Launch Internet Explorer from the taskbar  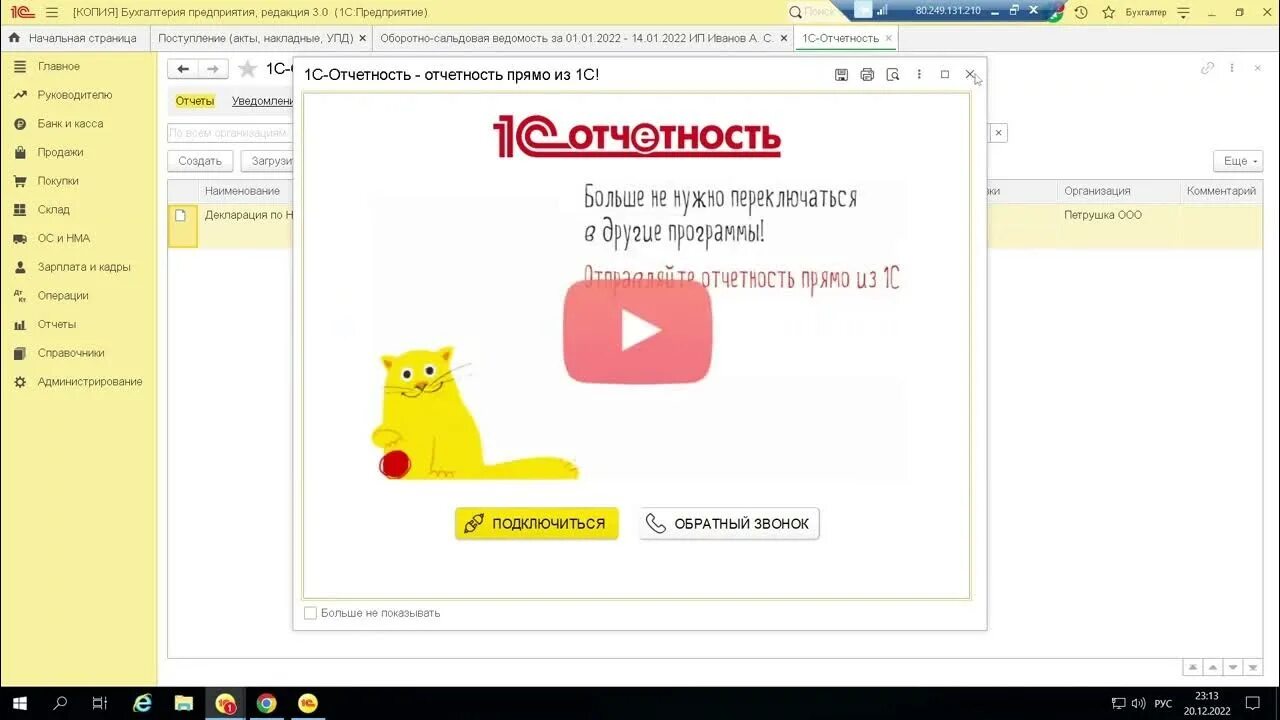point(142,703)
